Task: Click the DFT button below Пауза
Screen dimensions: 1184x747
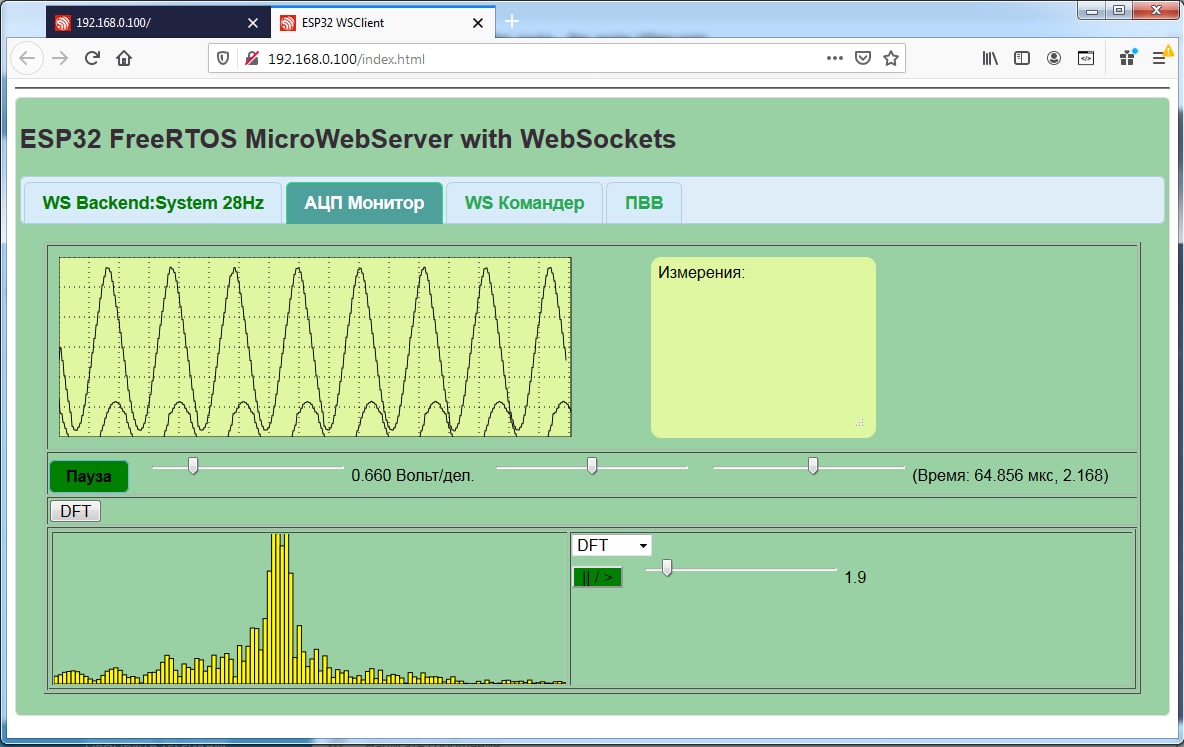Action: [76, 511]
